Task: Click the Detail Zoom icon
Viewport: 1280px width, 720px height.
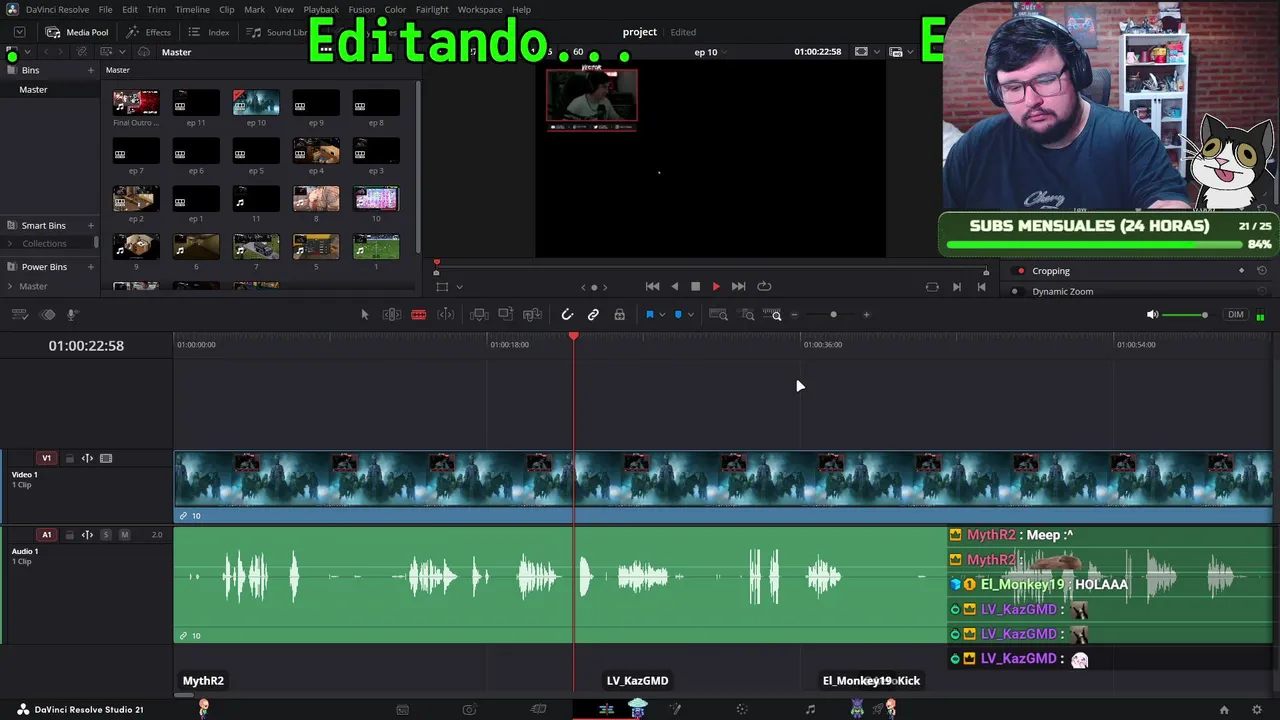Action: [x=748, y=315]
